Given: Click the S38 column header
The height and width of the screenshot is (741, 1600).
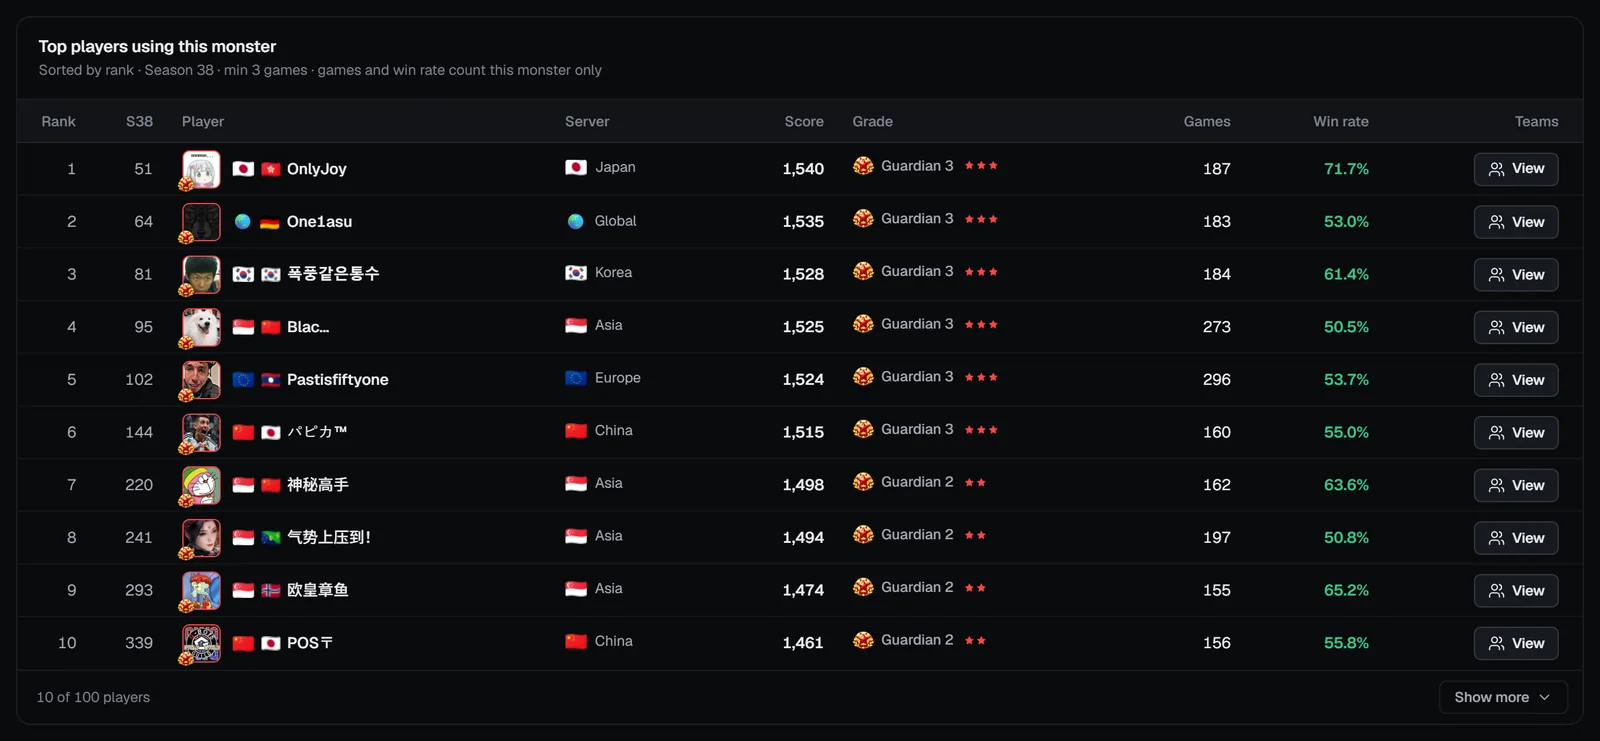Looking at the screenshot, I should [x=140, y=121].
